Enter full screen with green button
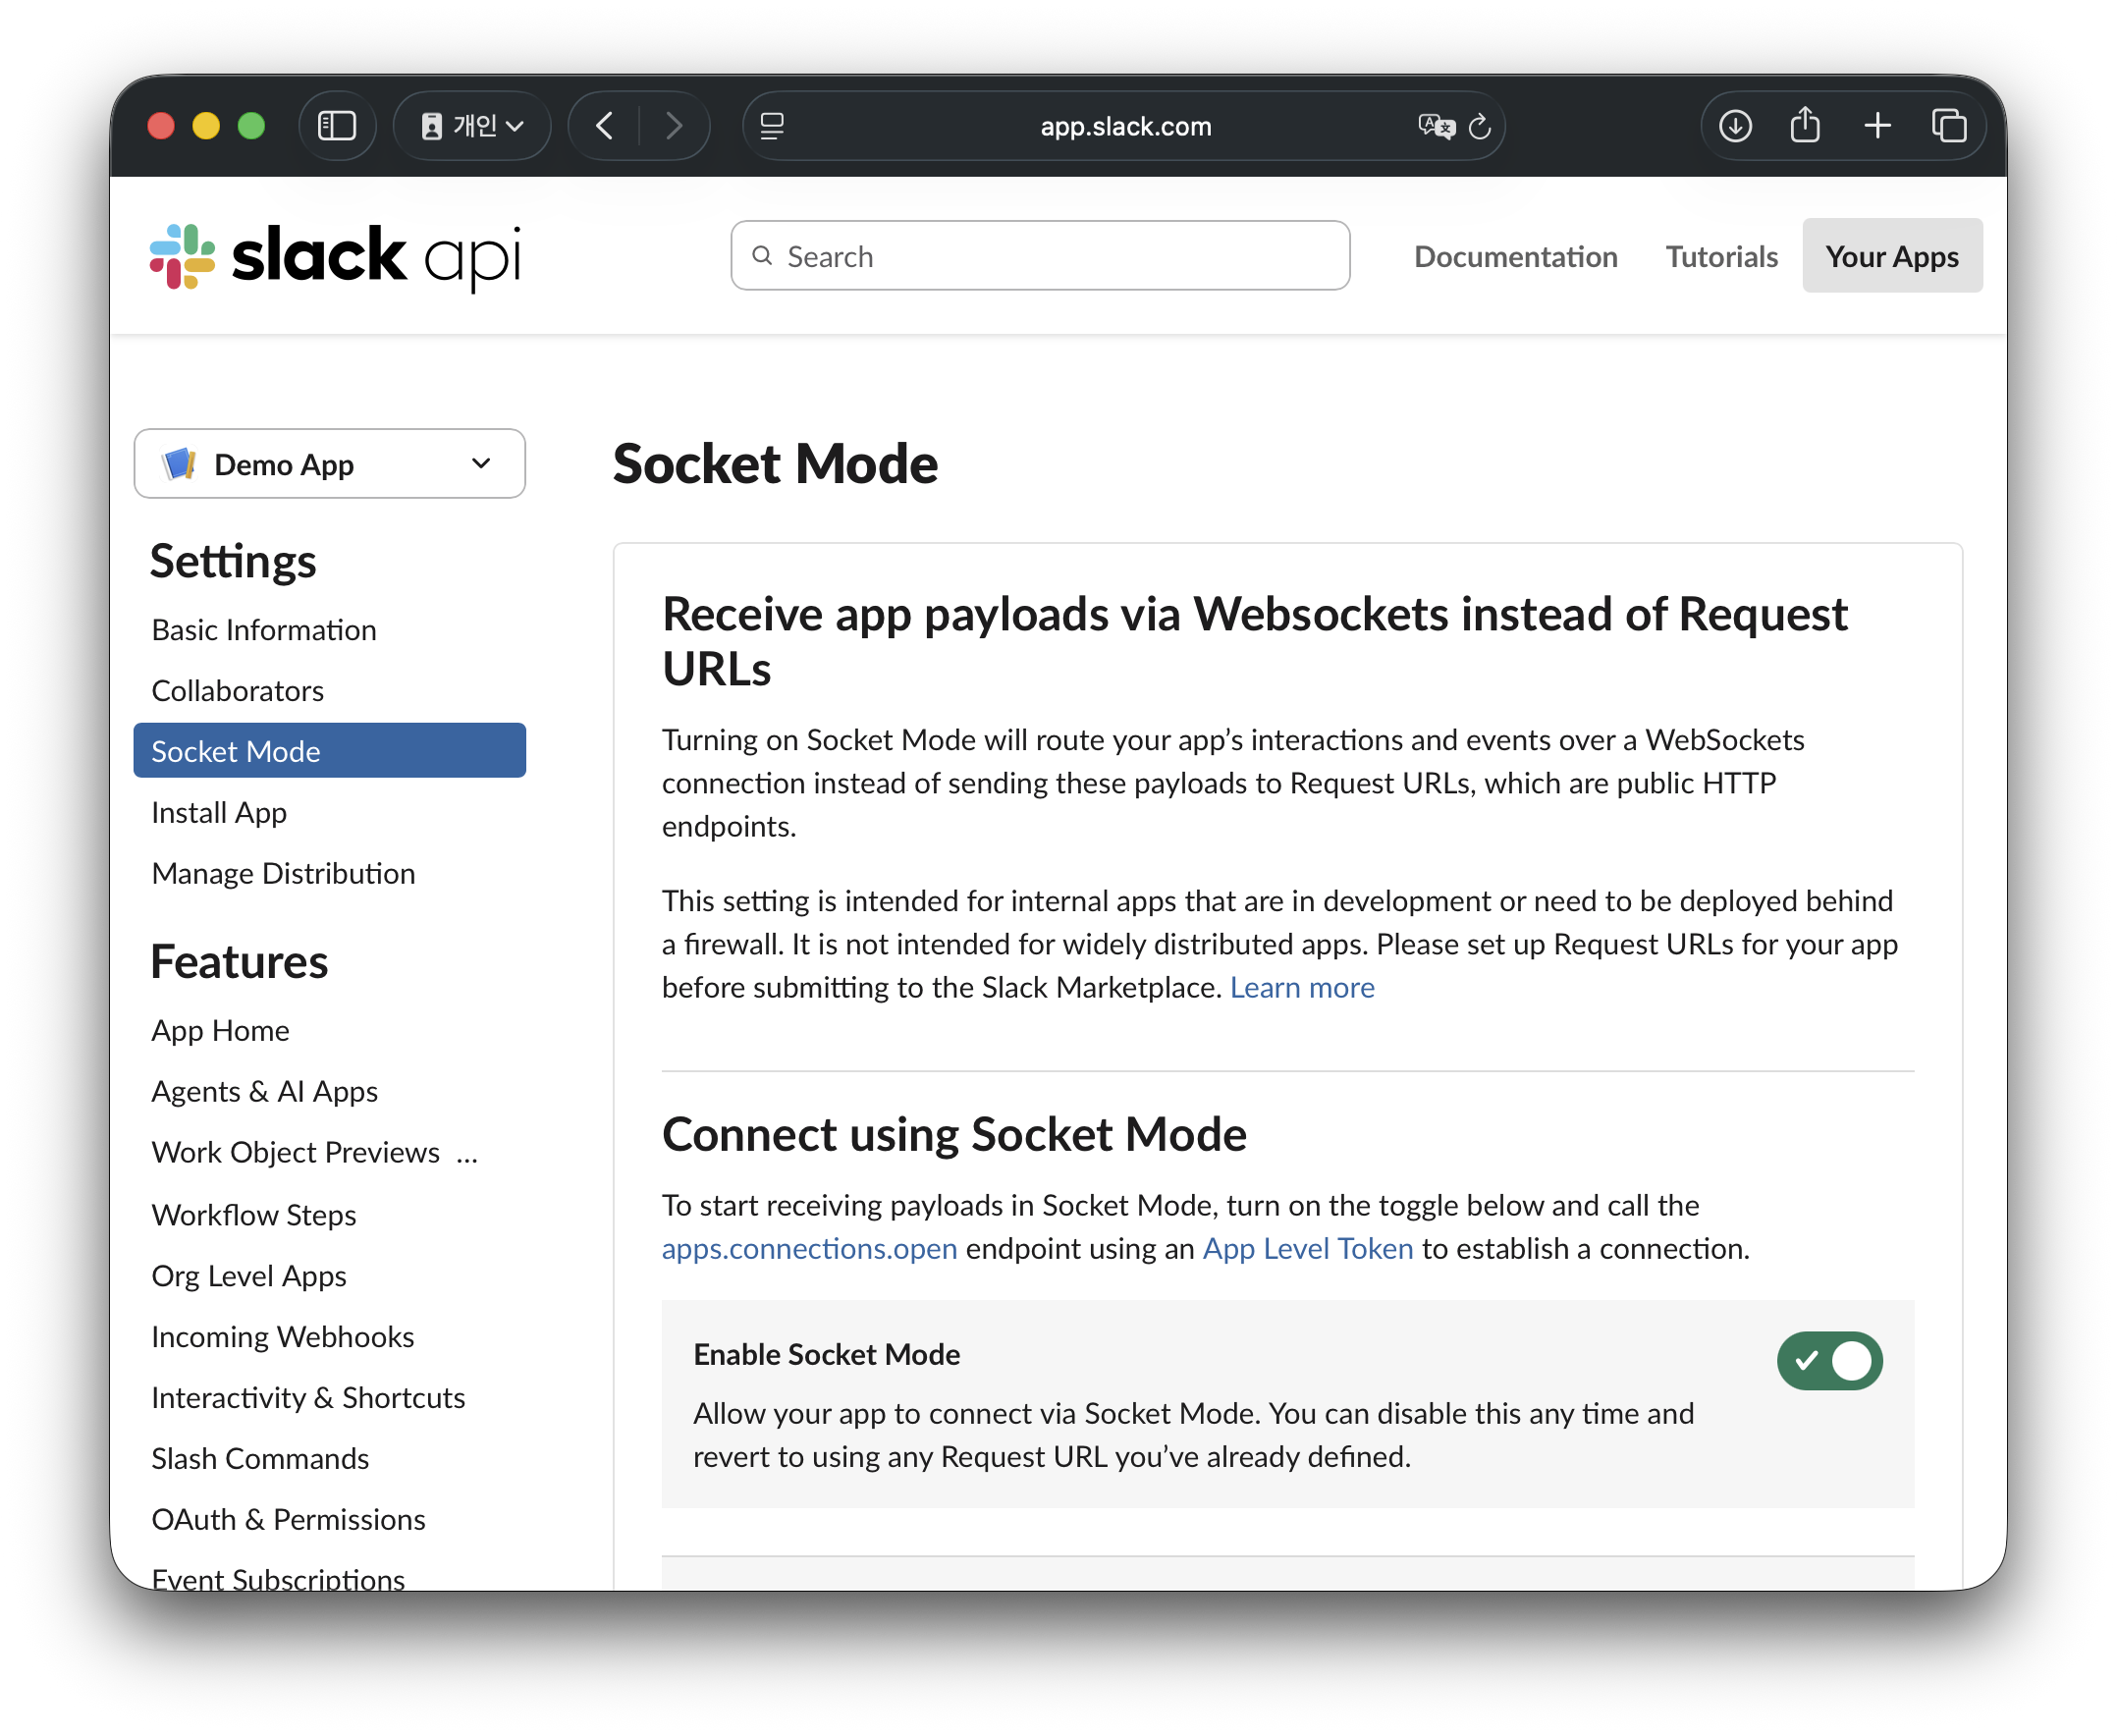 (x=251, y=126)
